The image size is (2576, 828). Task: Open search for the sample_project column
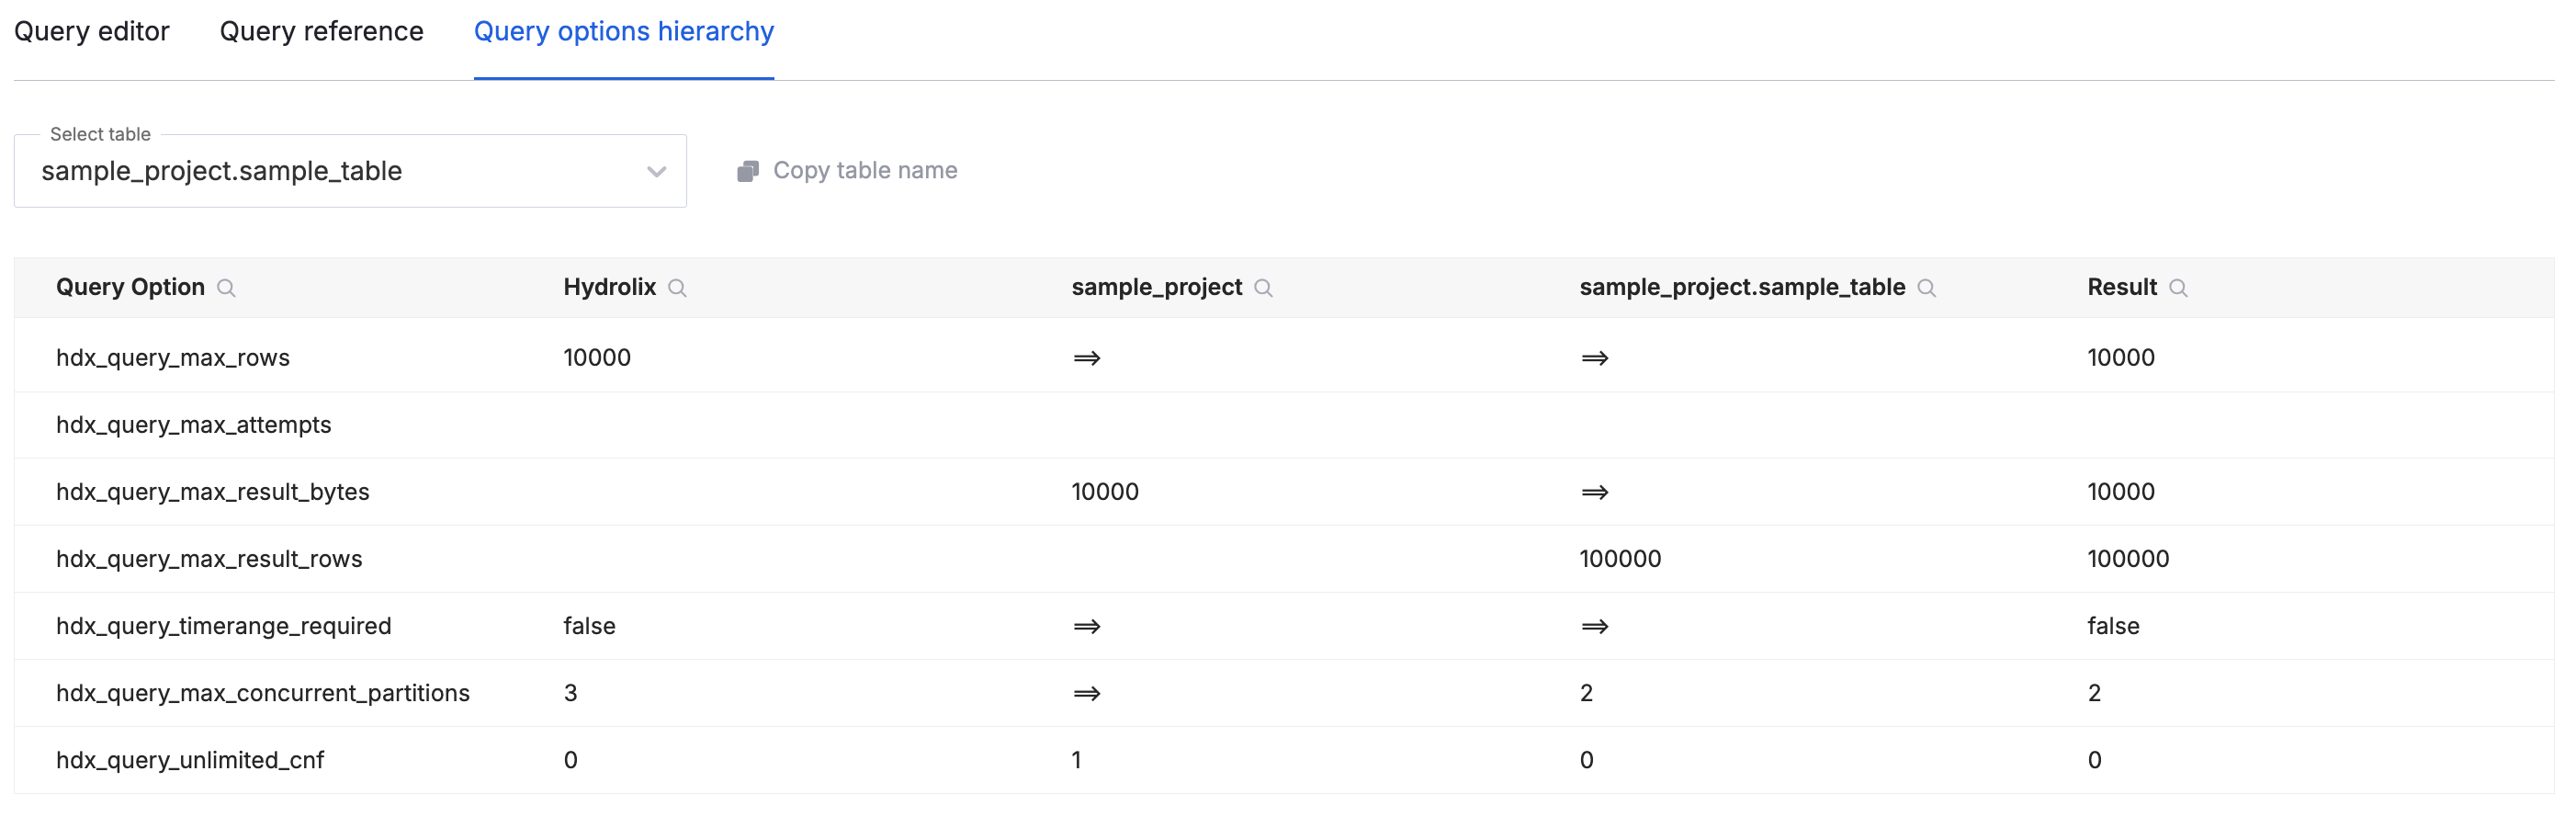[1263, 288]
